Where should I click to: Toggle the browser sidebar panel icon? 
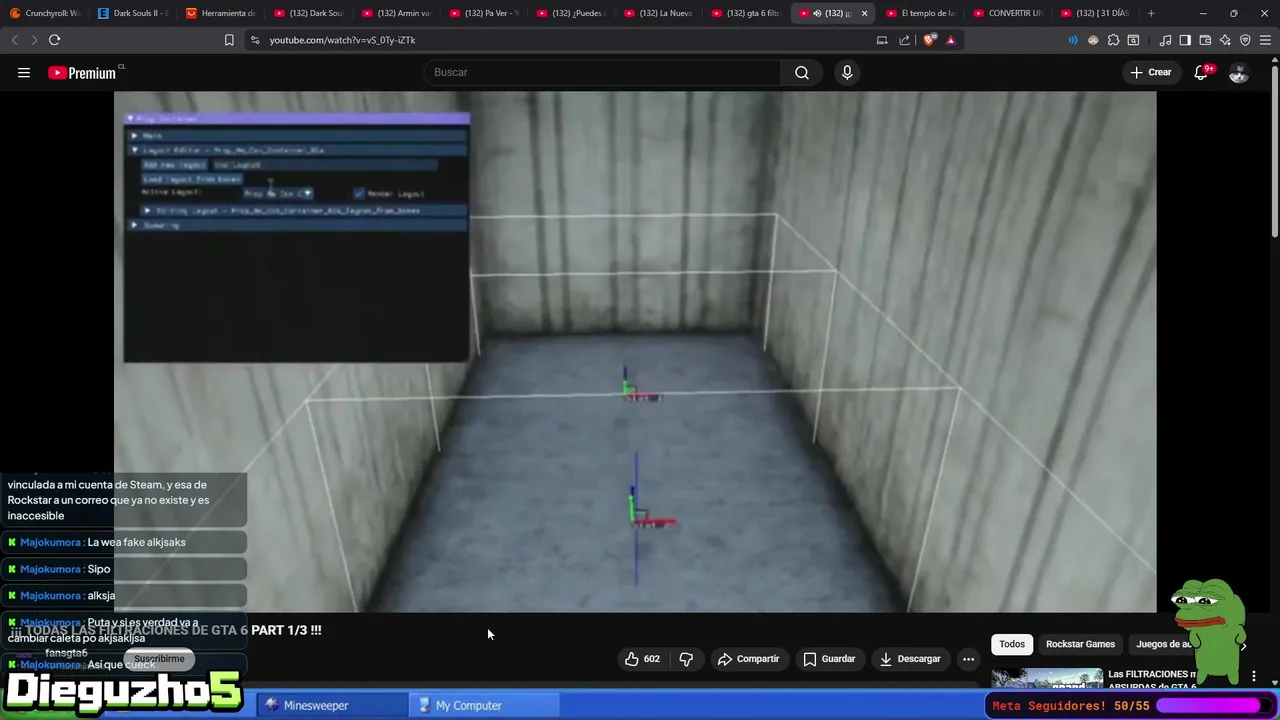tap(1185, 40)
